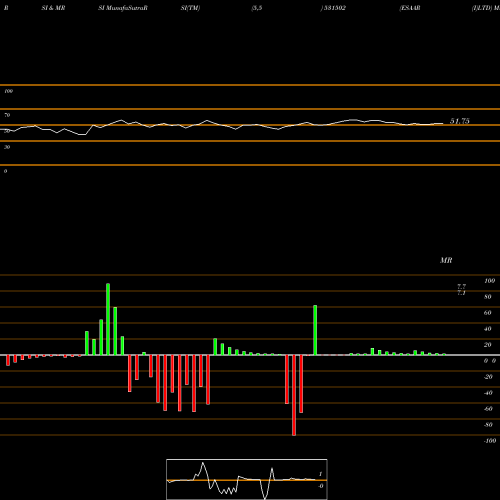This screenshot has height=500, width=500.
Task: Click the '20' label on MR axis
Action: 488,345
